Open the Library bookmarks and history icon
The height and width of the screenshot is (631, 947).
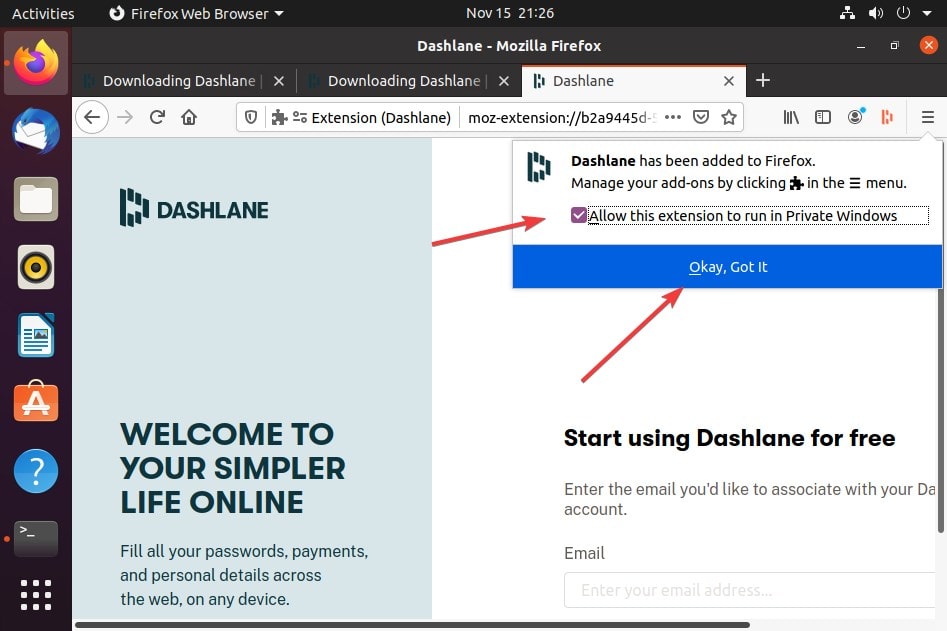(x=791, y=117)
